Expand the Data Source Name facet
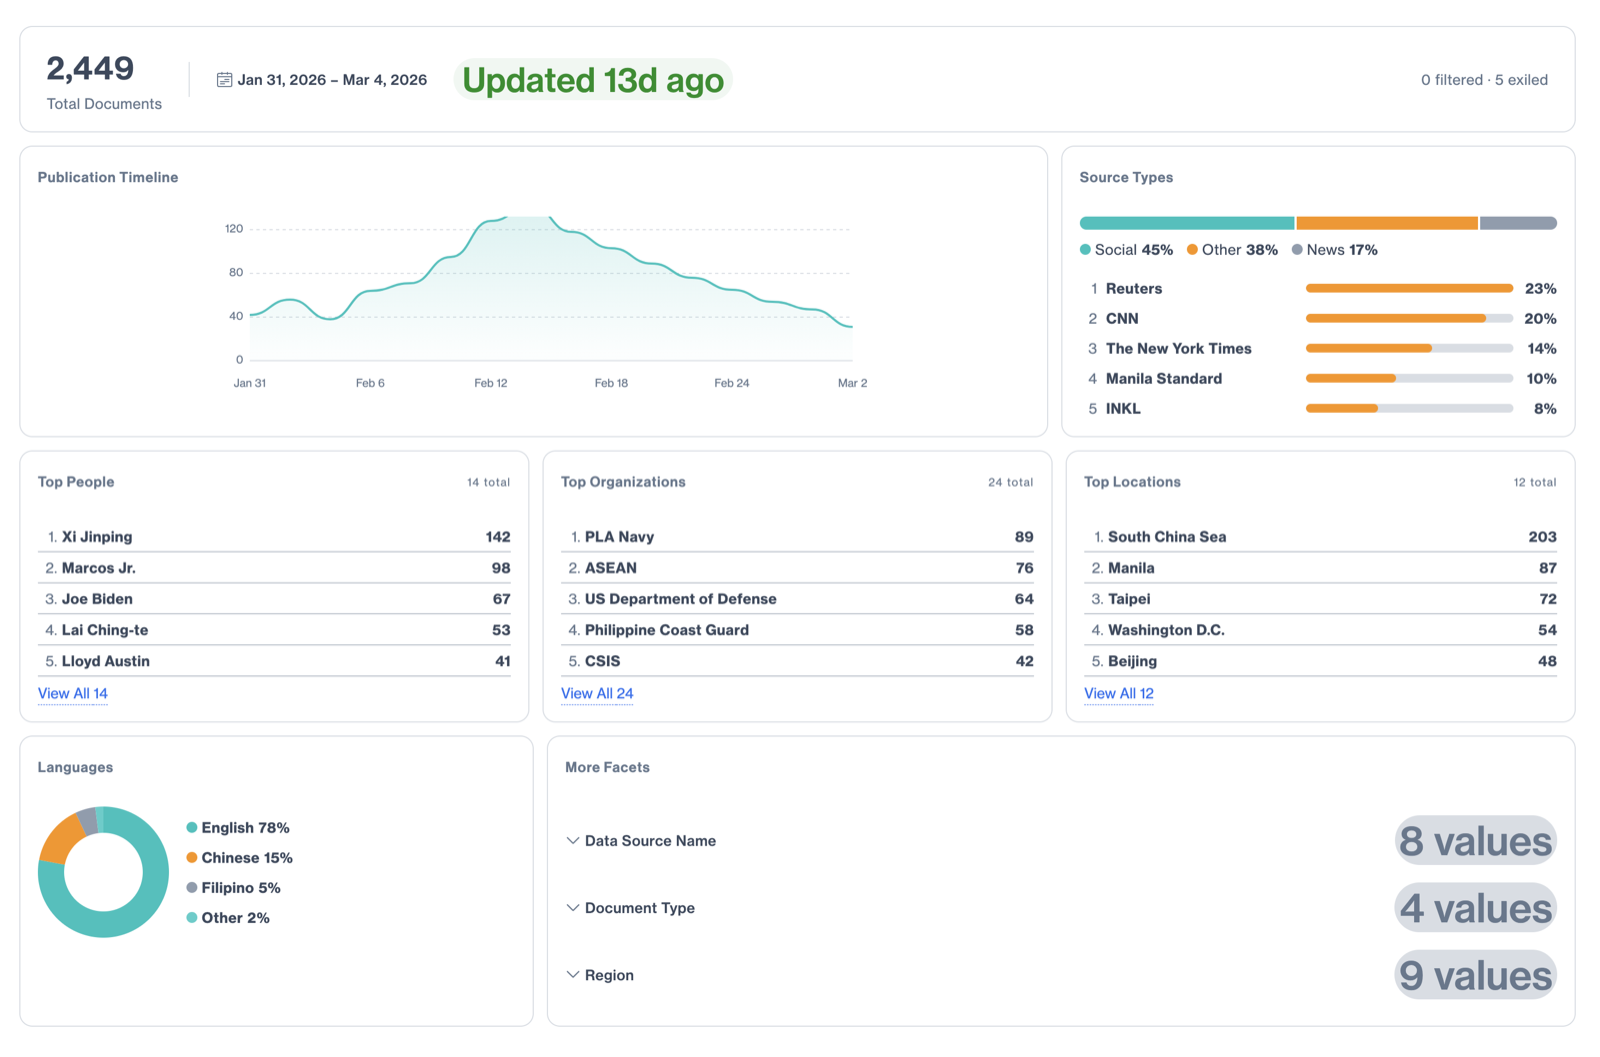Image resolution: width=1600 pixels, height=1057 pixels. point(641,841)
